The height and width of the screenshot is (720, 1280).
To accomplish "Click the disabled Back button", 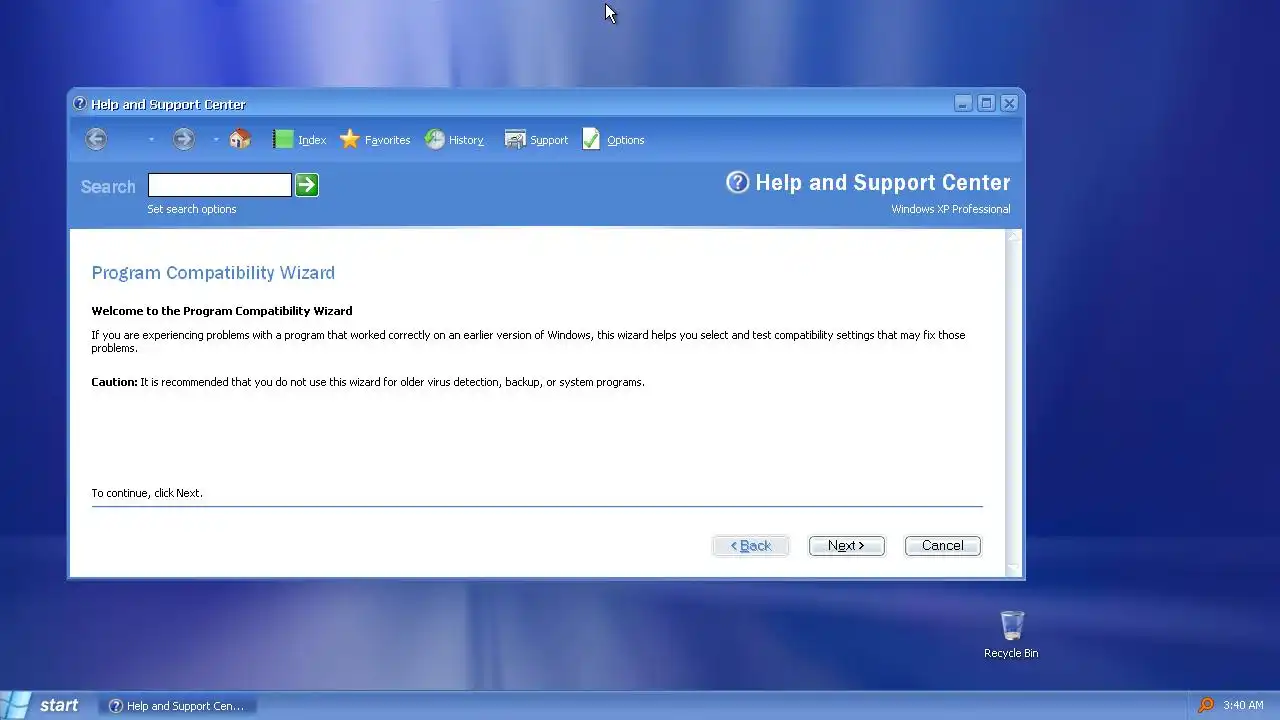I will (x=751, y=546).
